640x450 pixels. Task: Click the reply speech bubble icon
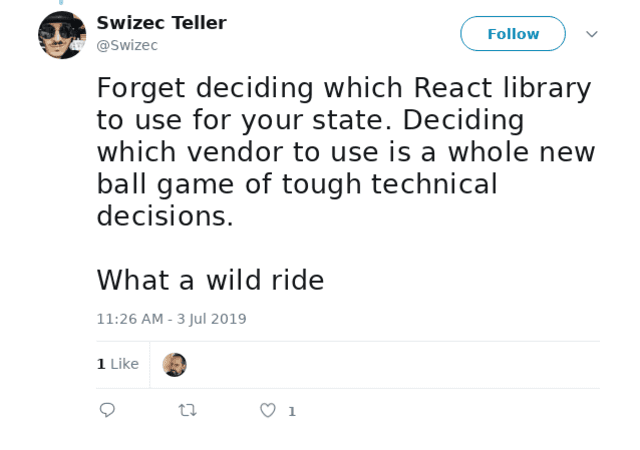click(107, 410)
